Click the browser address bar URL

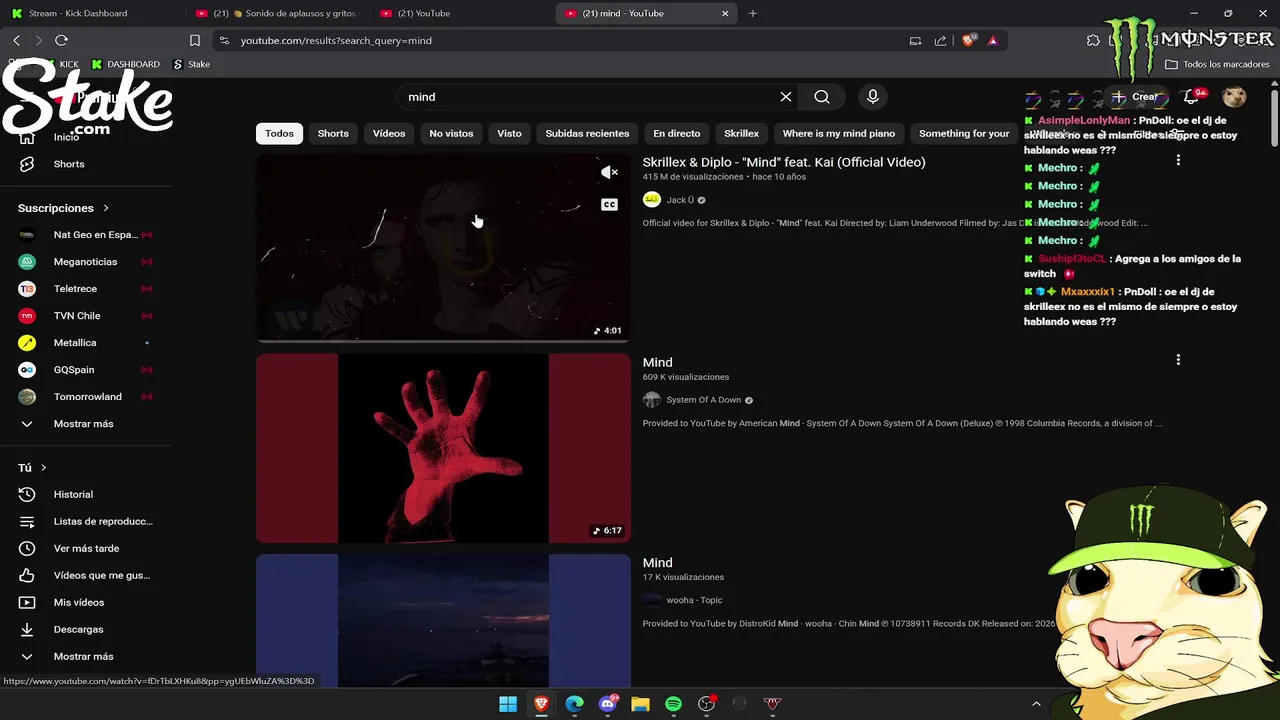336,41
